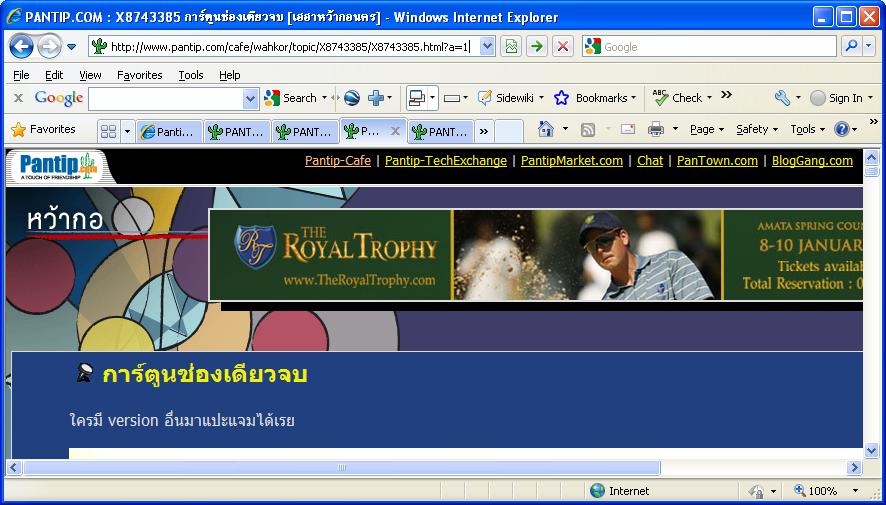
Task: Open the tab list dropdown arrow
Action: pos(127,132)
